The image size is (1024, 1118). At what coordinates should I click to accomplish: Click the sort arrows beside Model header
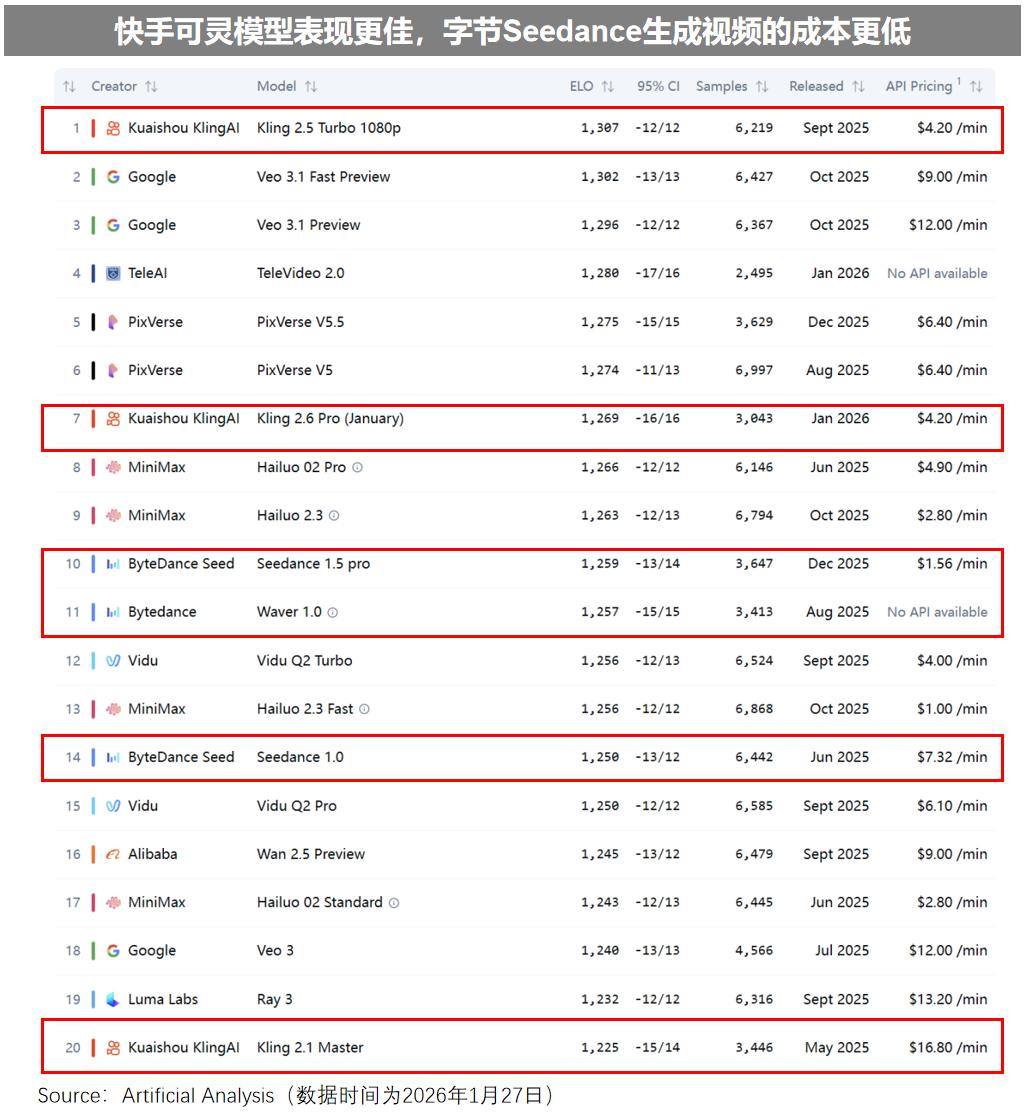pos(311,87)
